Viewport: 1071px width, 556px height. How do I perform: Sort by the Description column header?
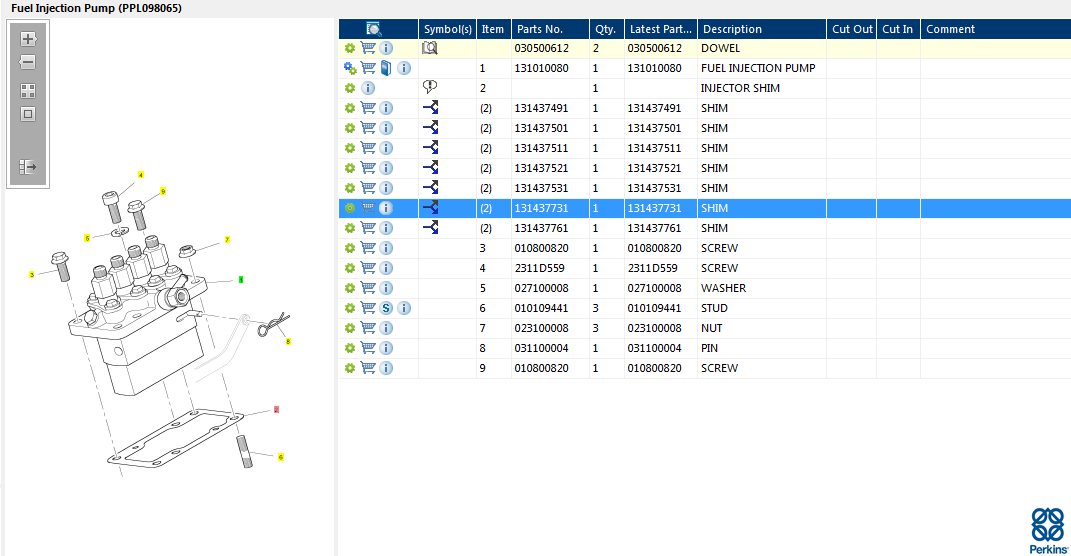click(x=732, y=29)
